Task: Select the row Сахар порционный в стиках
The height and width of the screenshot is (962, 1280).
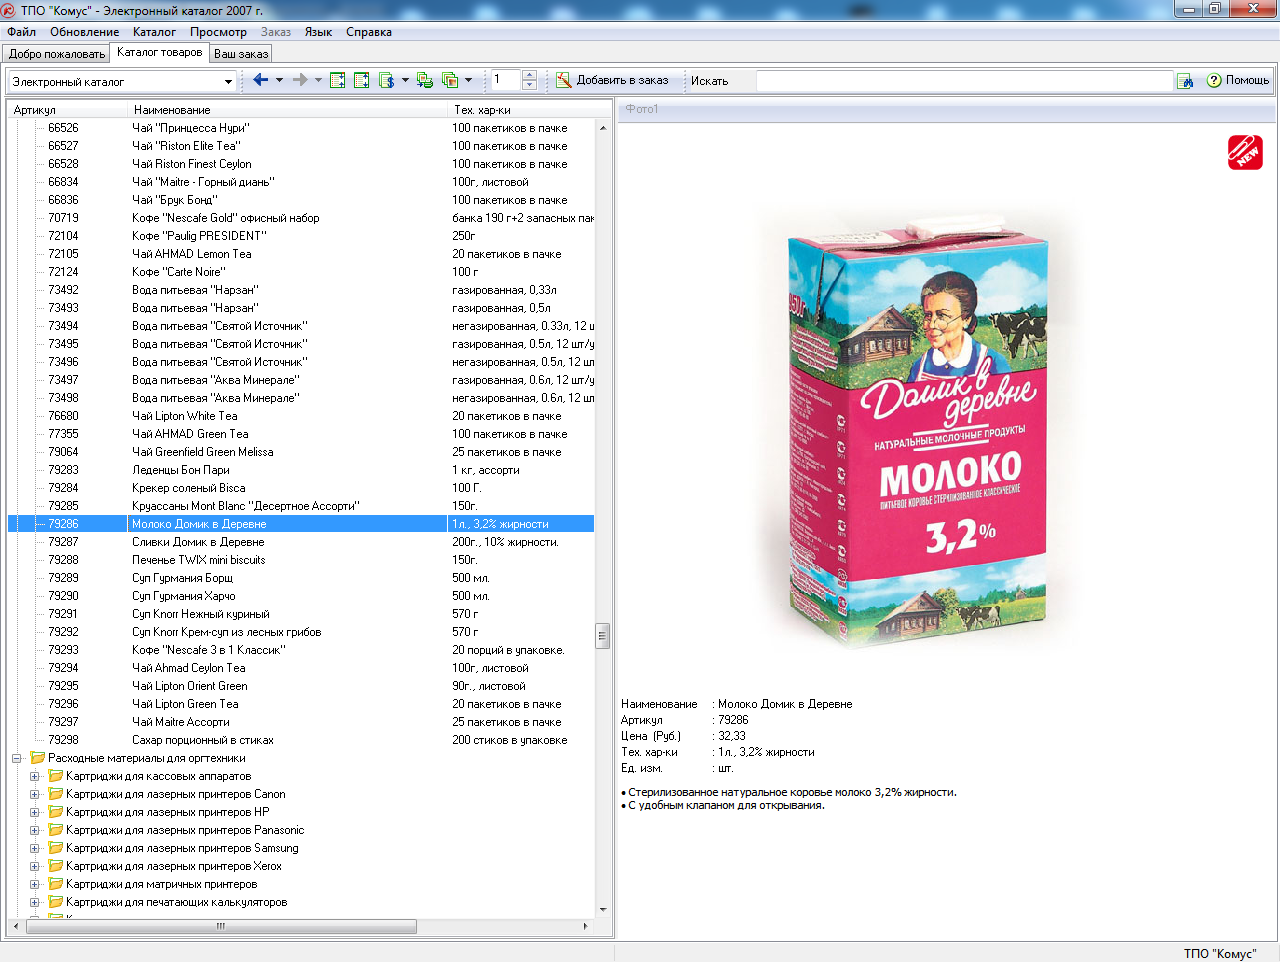Action: click(x=301, y=740)
